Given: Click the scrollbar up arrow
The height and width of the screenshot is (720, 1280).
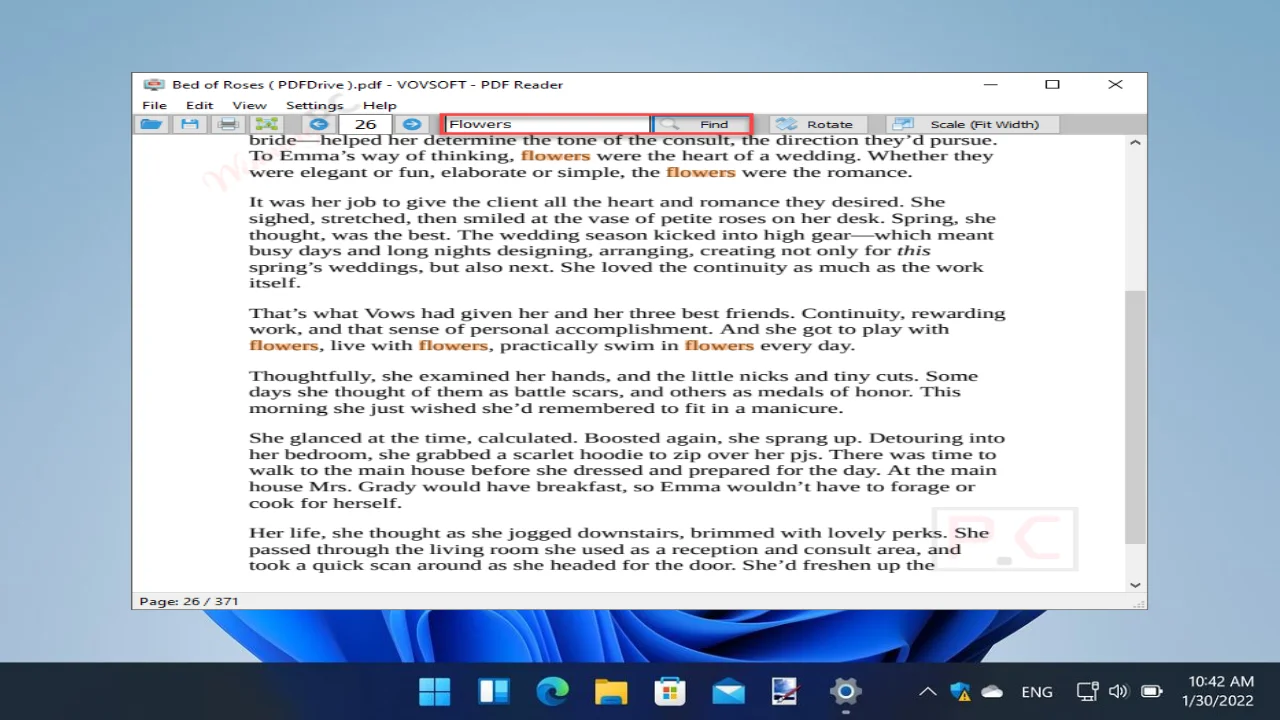Looking at the screenshot, I should tap(1135, 143).
